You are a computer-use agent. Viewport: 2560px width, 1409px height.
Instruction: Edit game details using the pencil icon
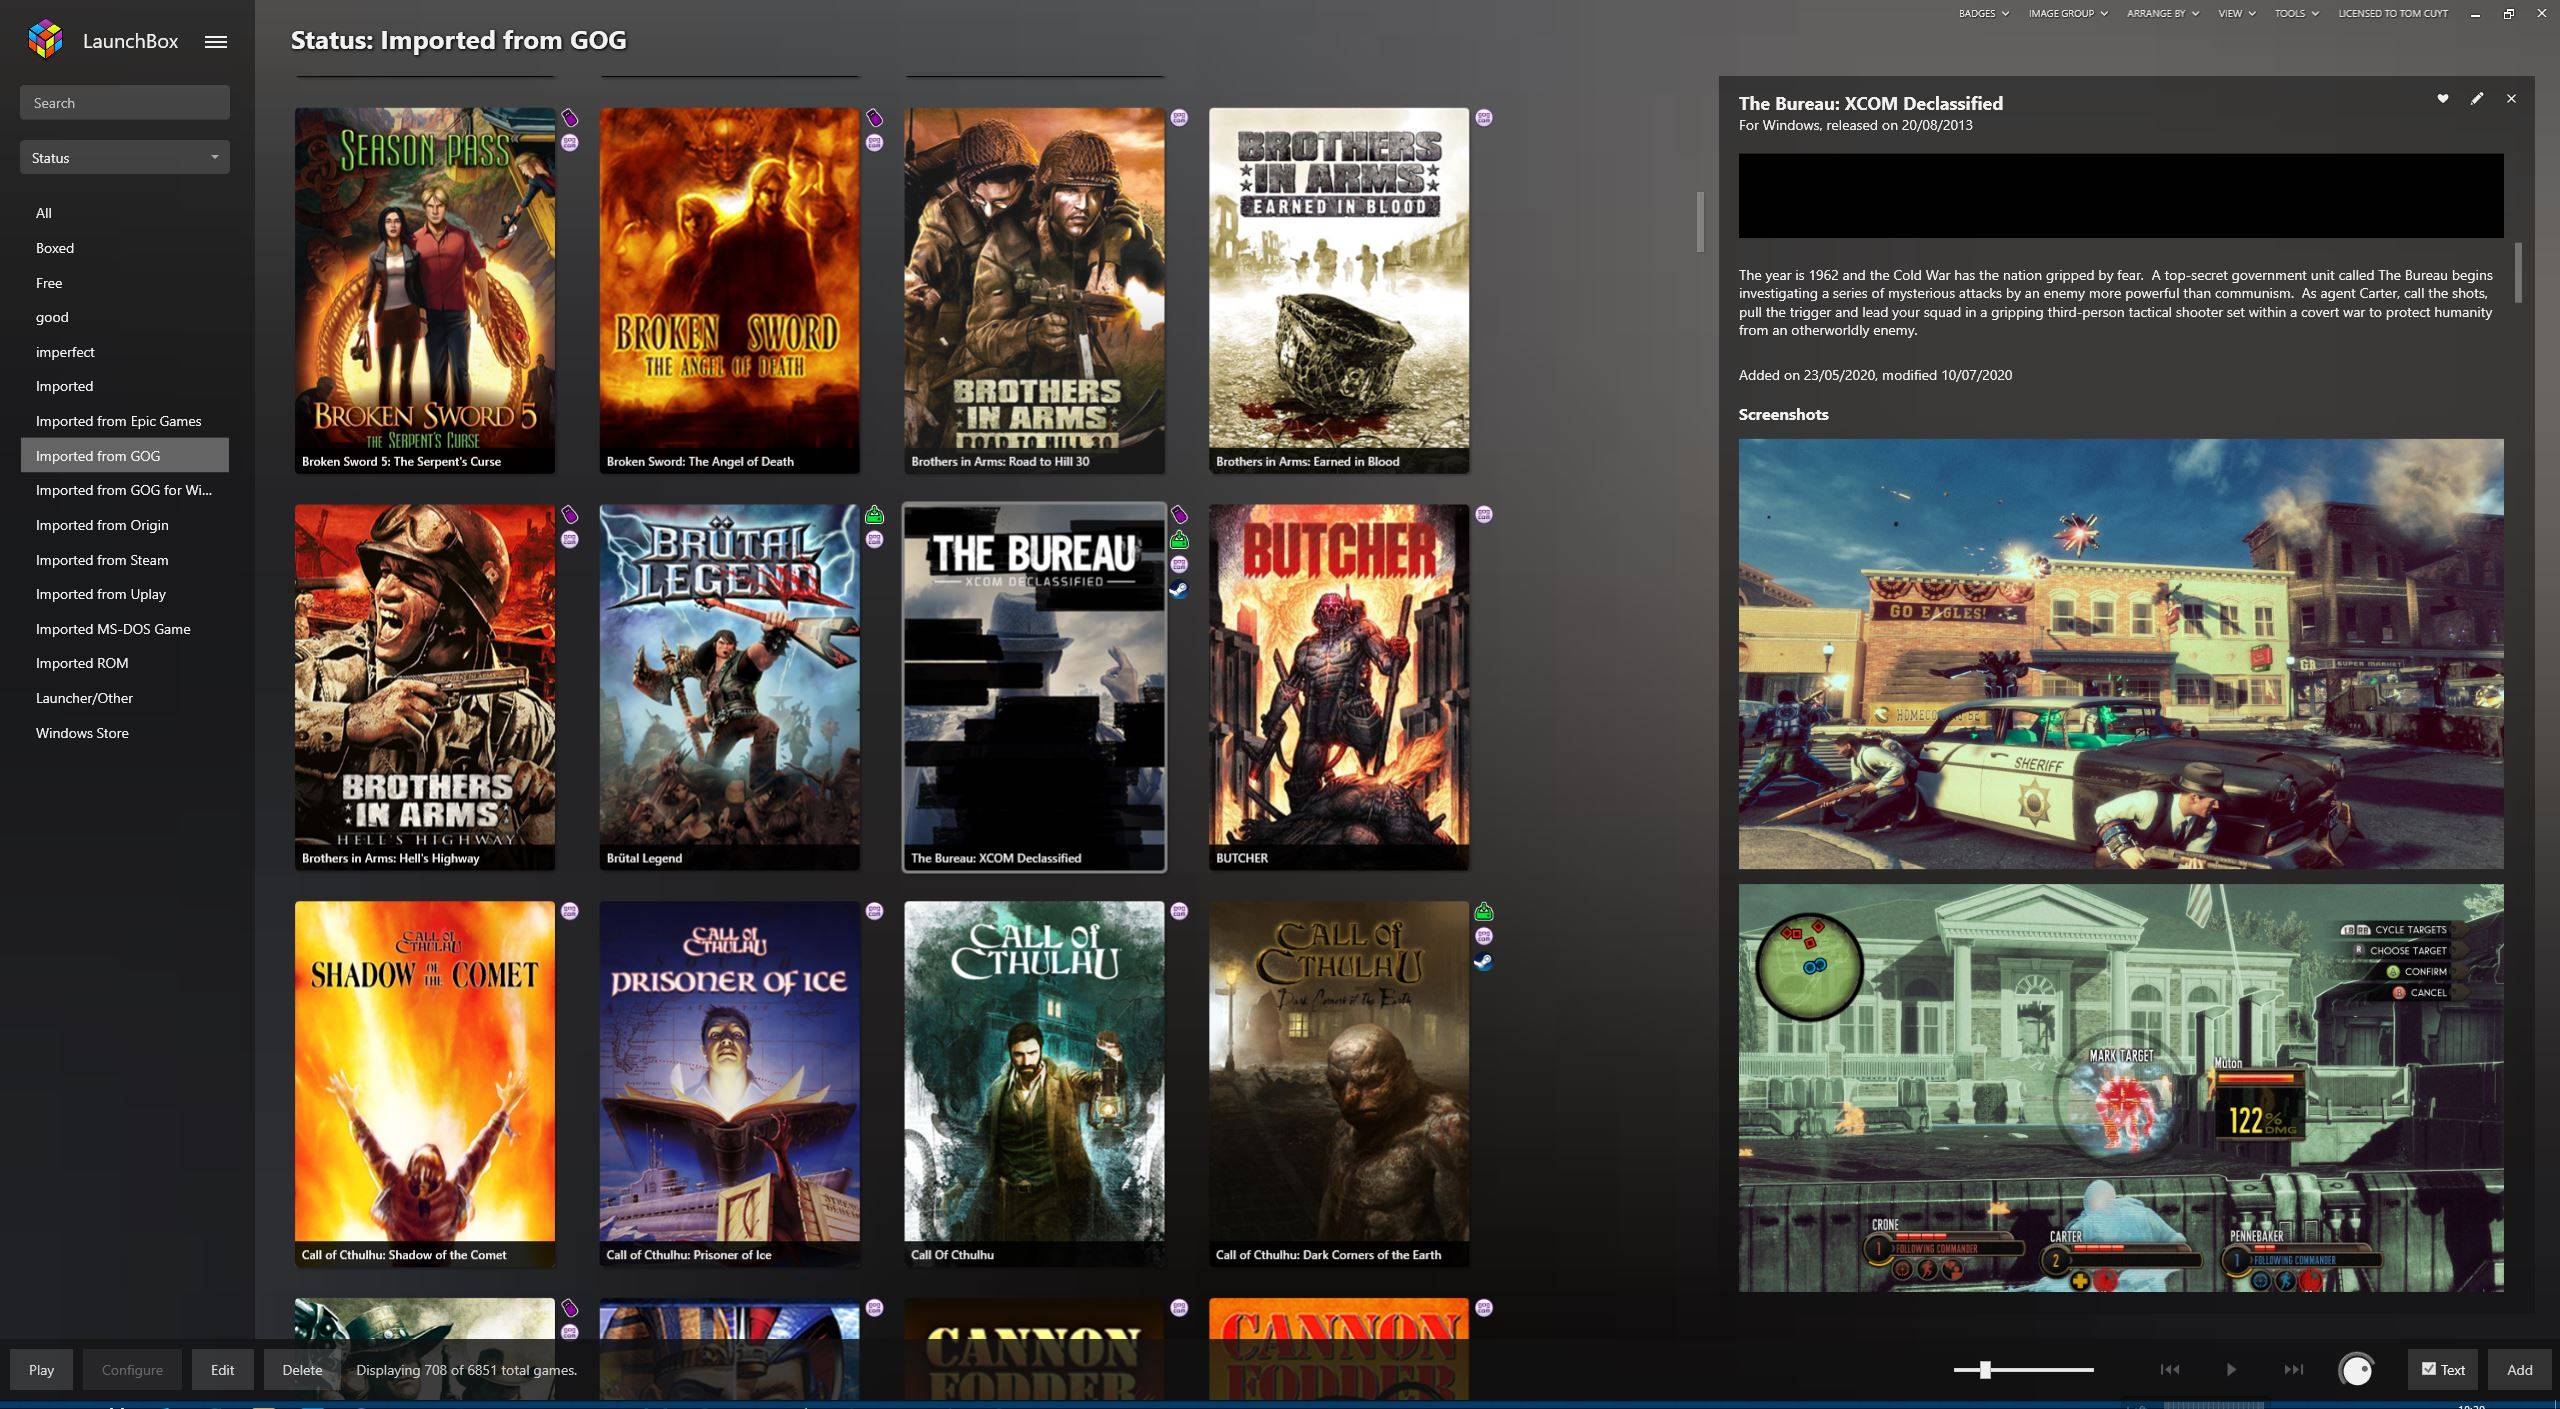2476,99
